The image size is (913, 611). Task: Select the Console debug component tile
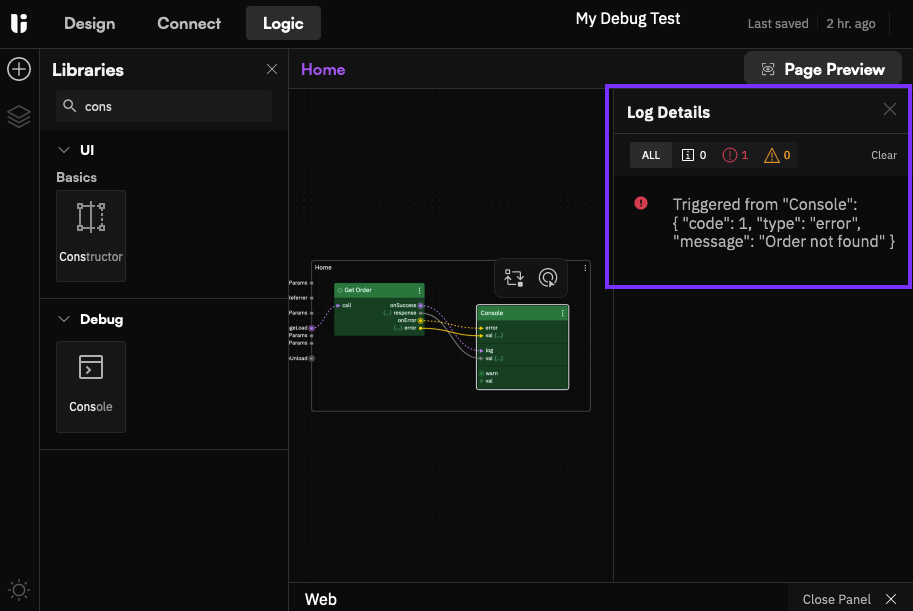tap(91, 386)
